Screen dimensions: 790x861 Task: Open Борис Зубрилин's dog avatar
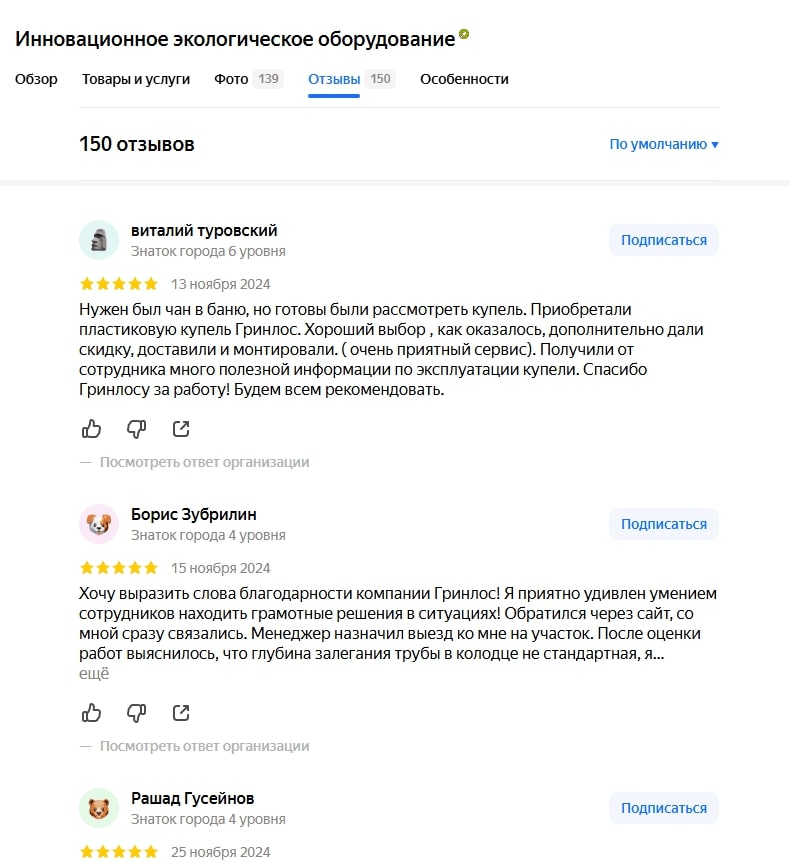tap(99, 524)
